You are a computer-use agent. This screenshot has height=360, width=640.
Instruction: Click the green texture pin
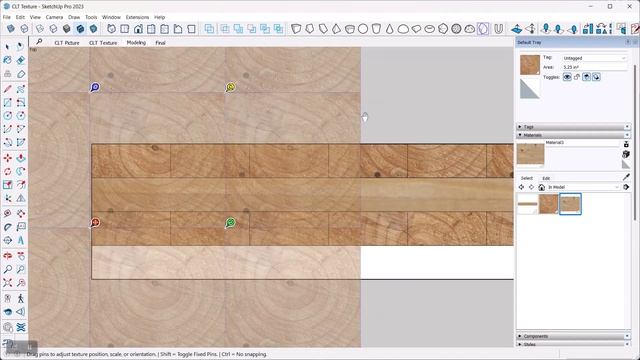click(231, 222)
